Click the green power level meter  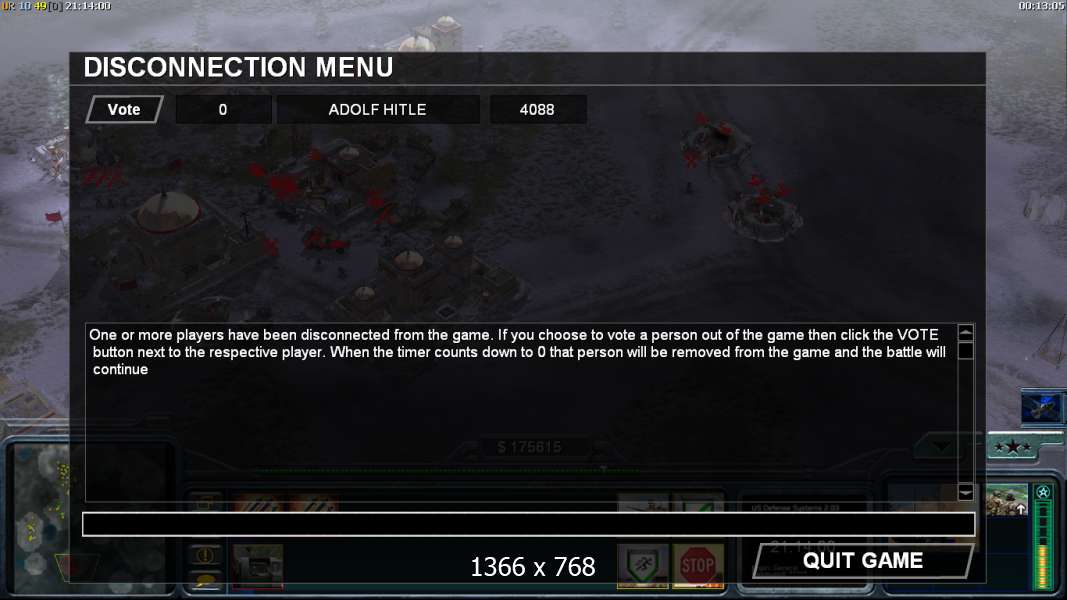[1043, 544]
